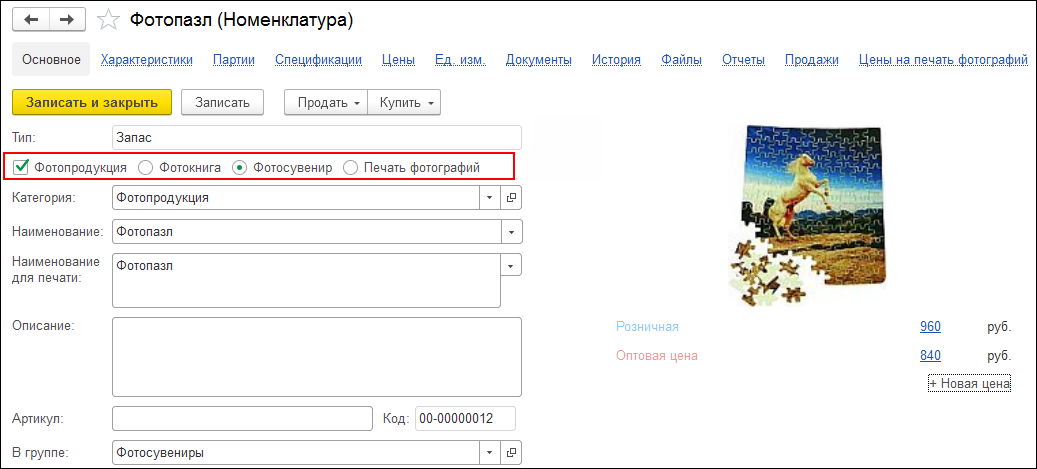Open the Продажи tab
This screenshot has width=1037, height=469.
pyautogui.click(x=812, y=60)
